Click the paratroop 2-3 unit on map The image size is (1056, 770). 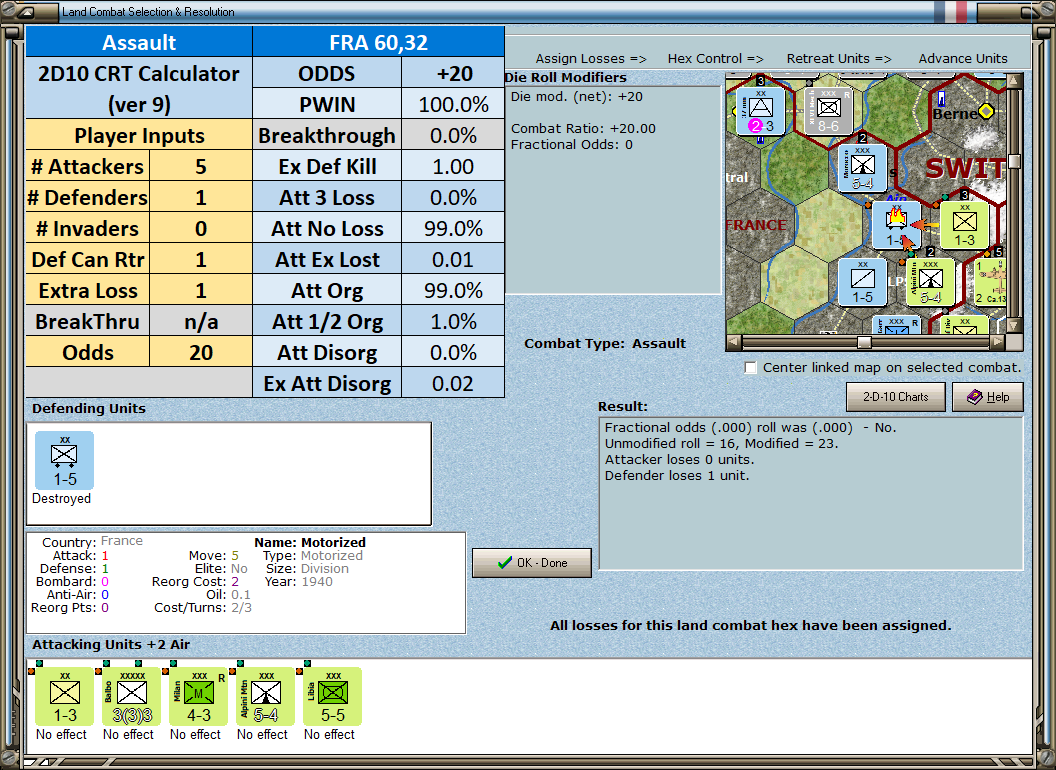point(760,110)
